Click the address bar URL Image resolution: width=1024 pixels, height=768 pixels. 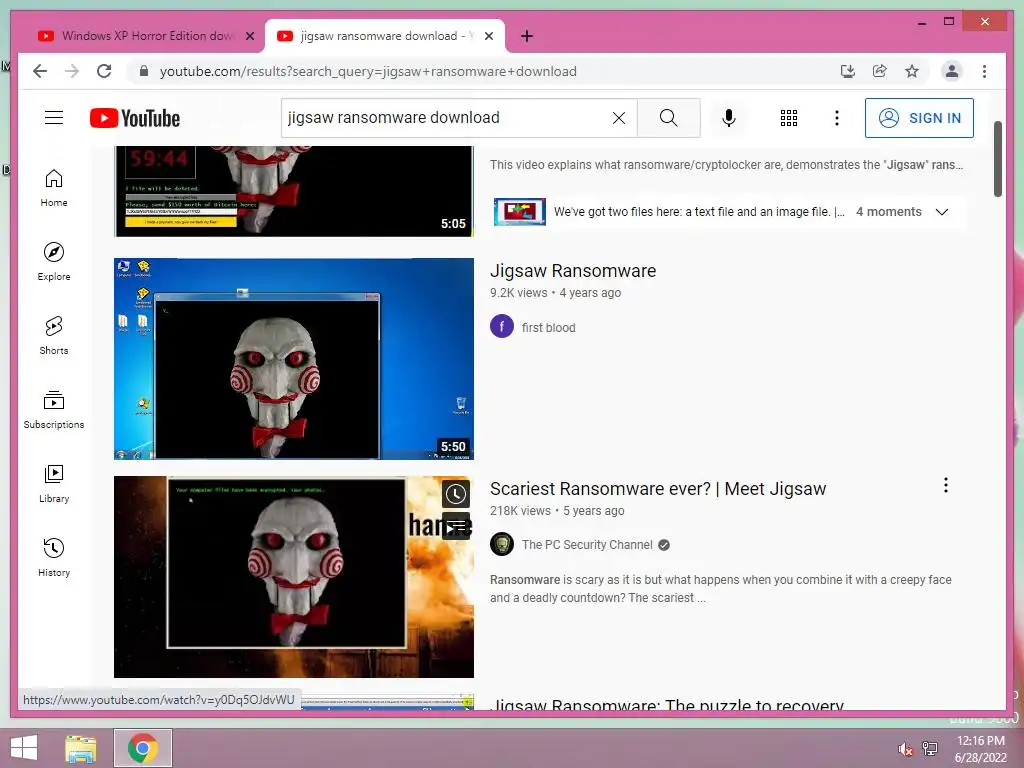(x=368, y=71)
